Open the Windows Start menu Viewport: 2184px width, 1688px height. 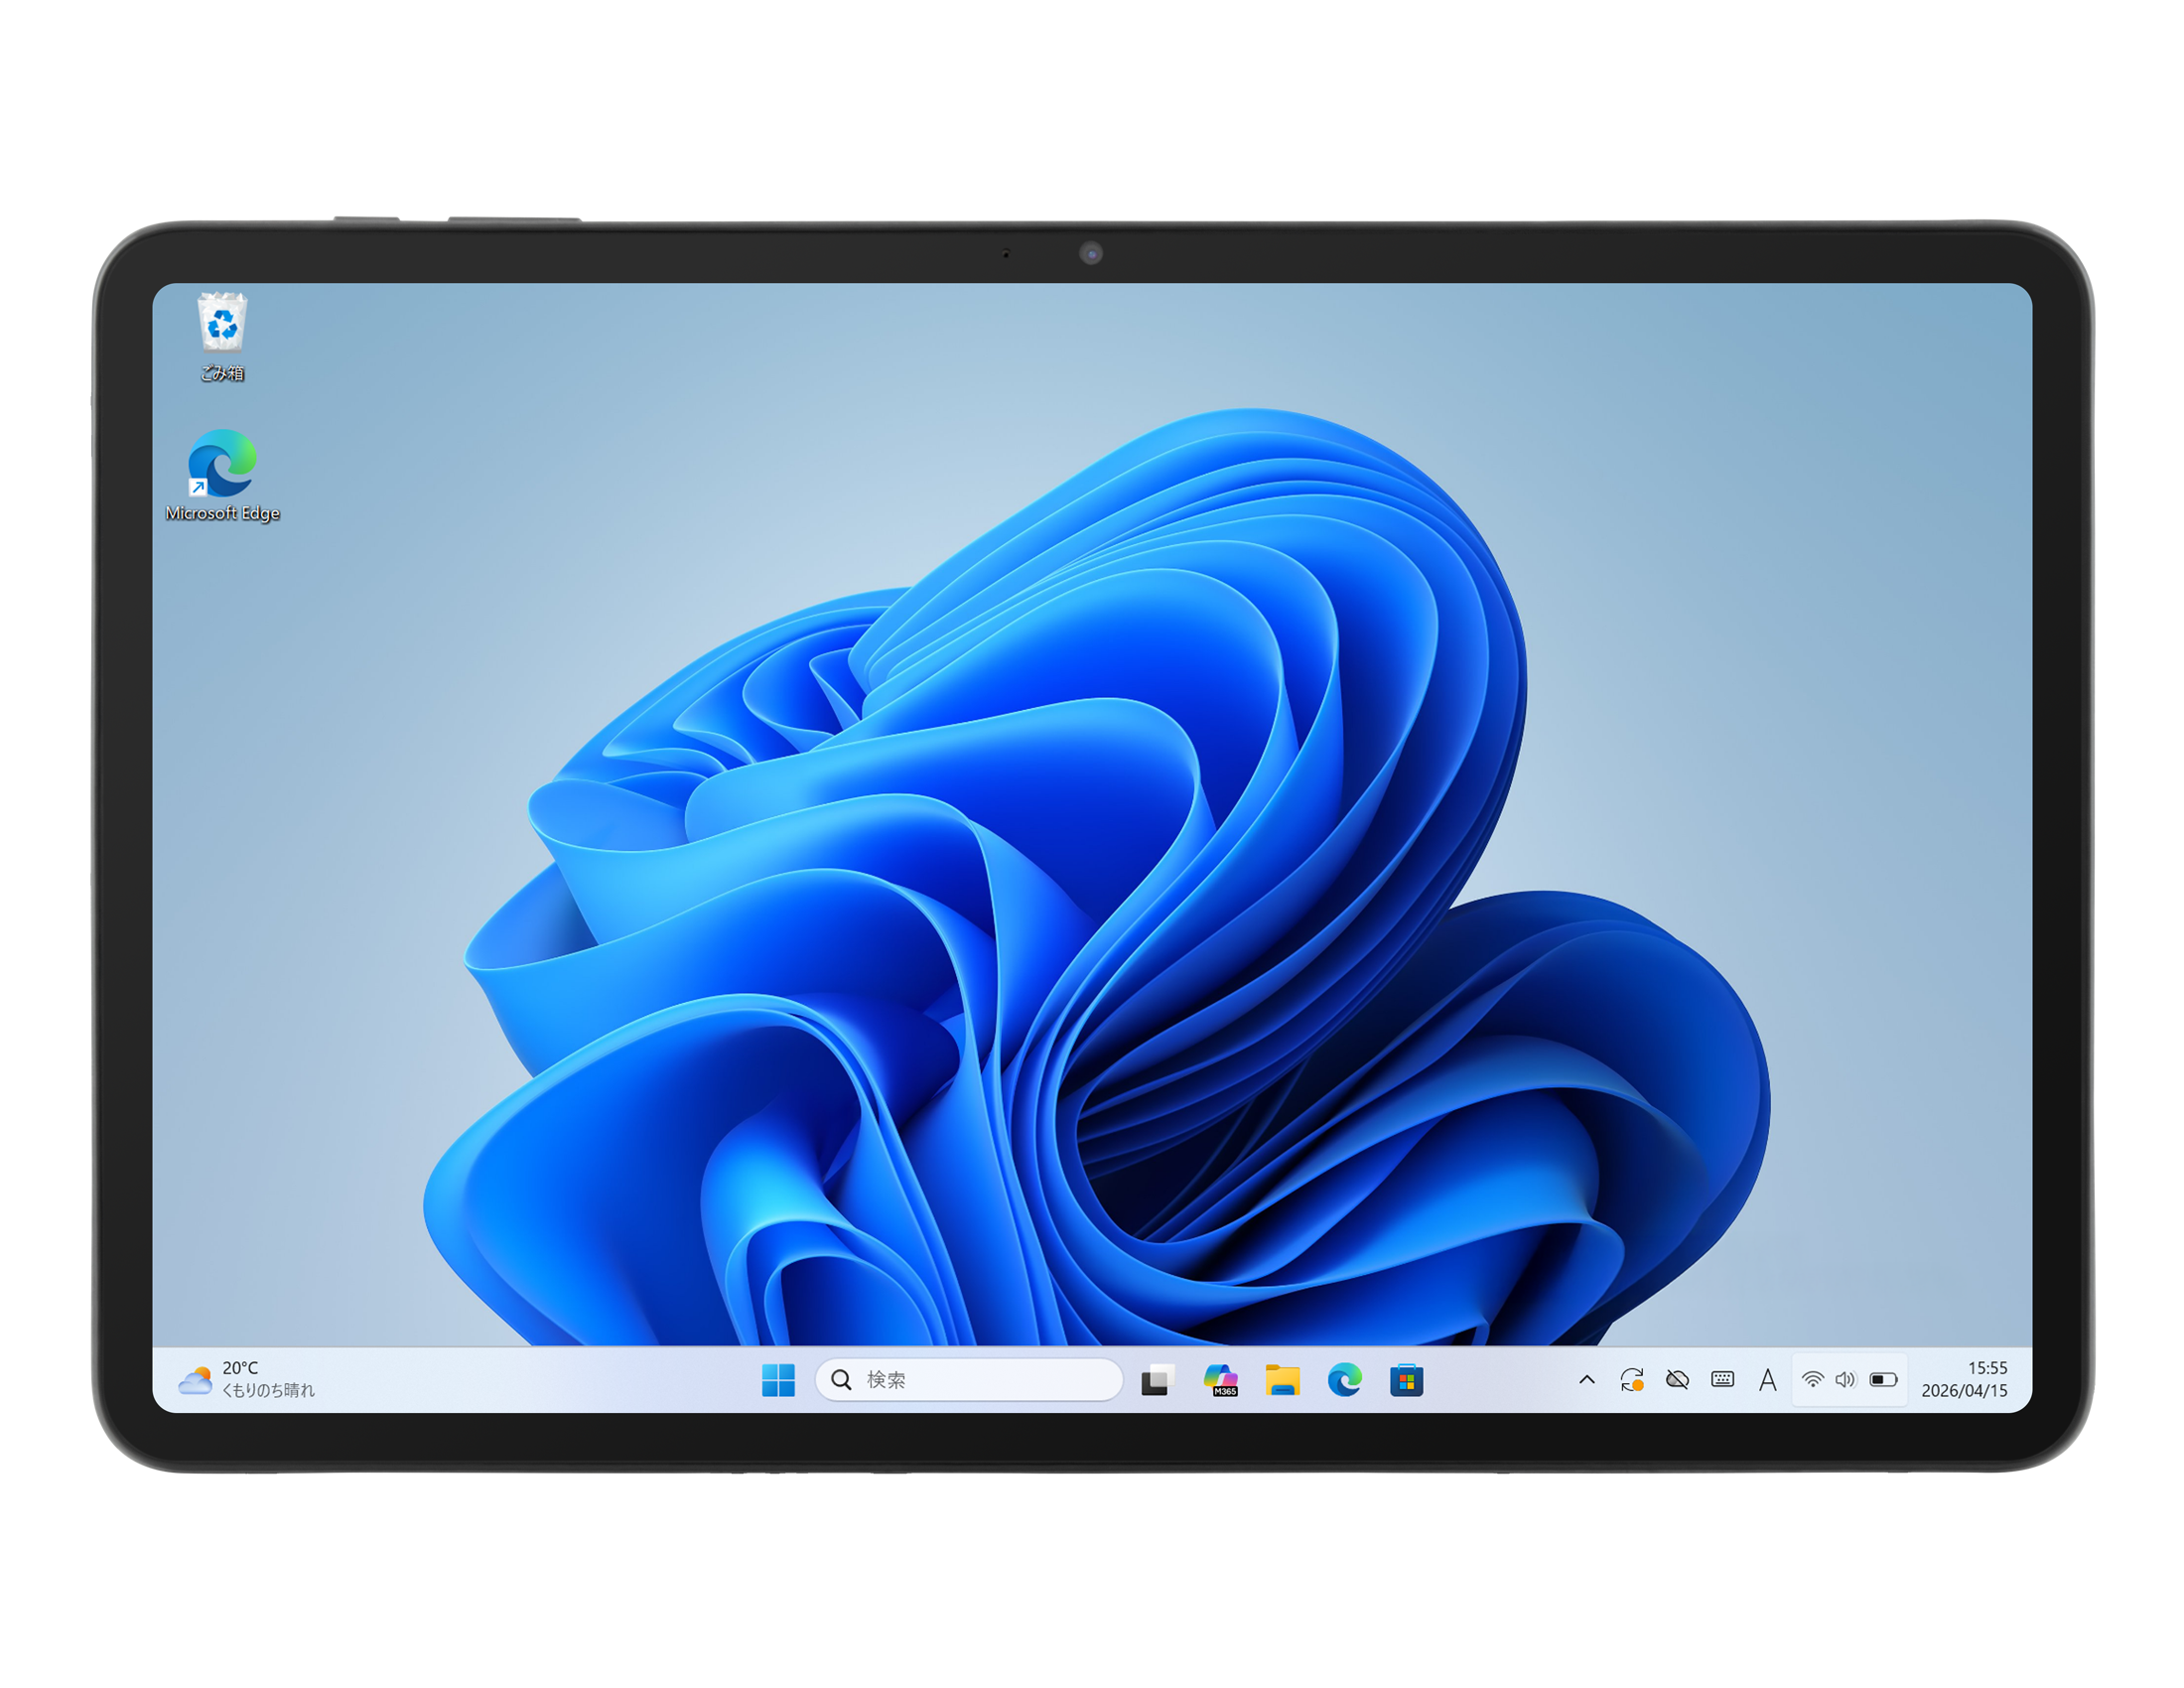[x=778, y=1380]
